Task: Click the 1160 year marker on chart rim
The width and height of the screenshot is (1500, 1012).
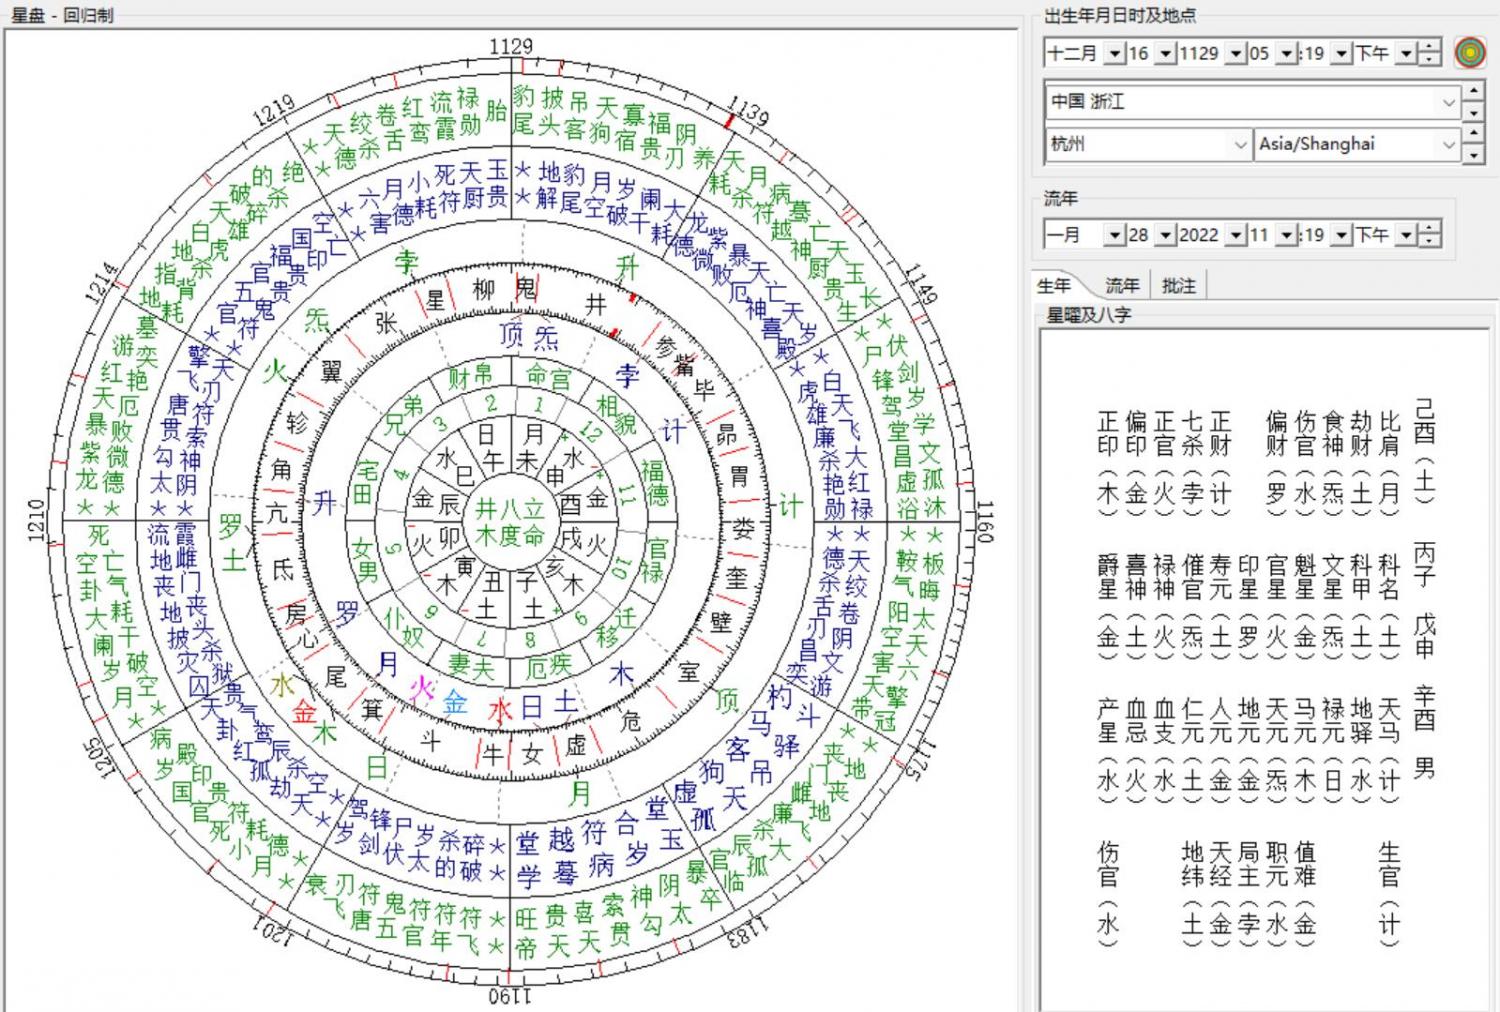Action: (x=984, y=521)
